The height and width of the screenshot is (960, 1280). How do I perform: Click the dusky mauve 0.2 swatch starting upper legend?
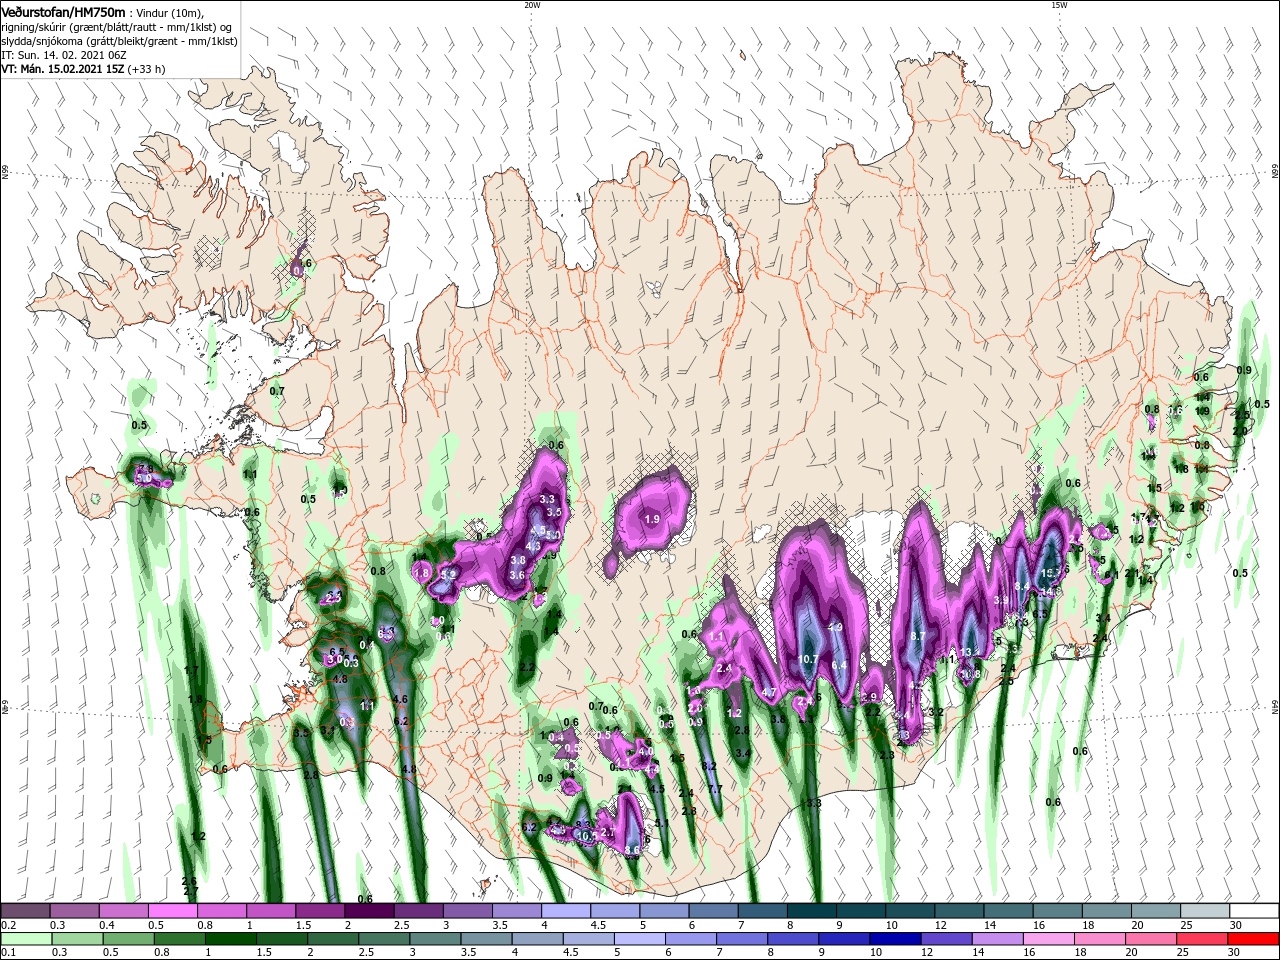coord(25,911)
